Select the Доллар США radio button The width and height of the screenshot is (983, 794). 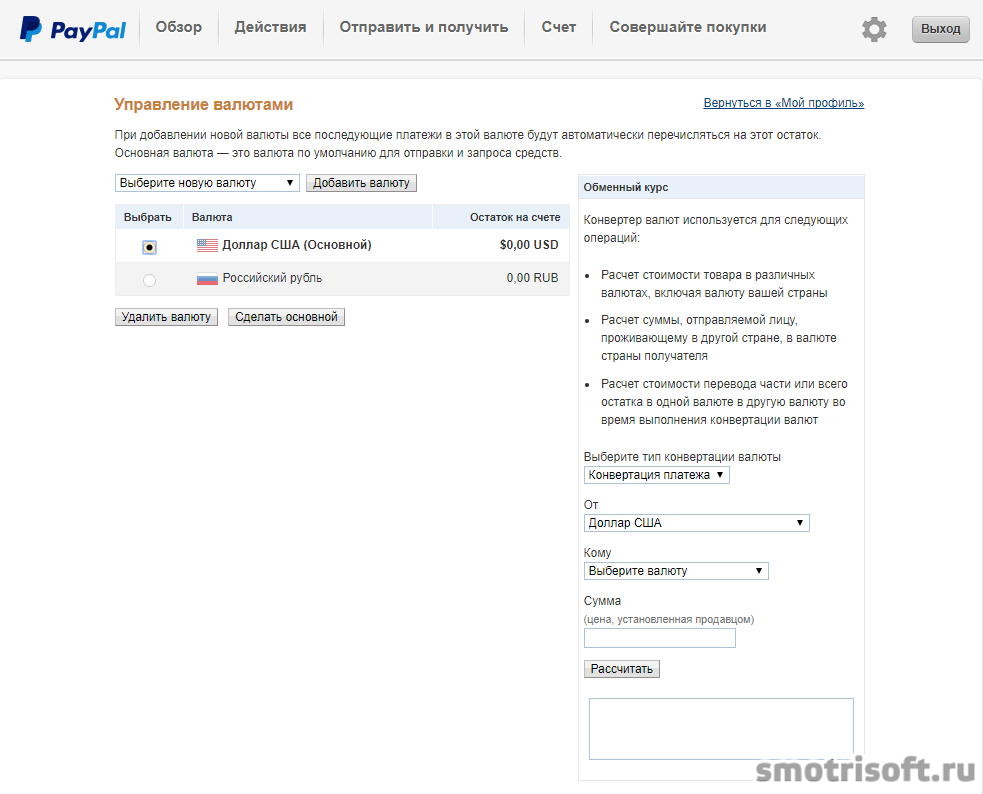coord(149,247)
